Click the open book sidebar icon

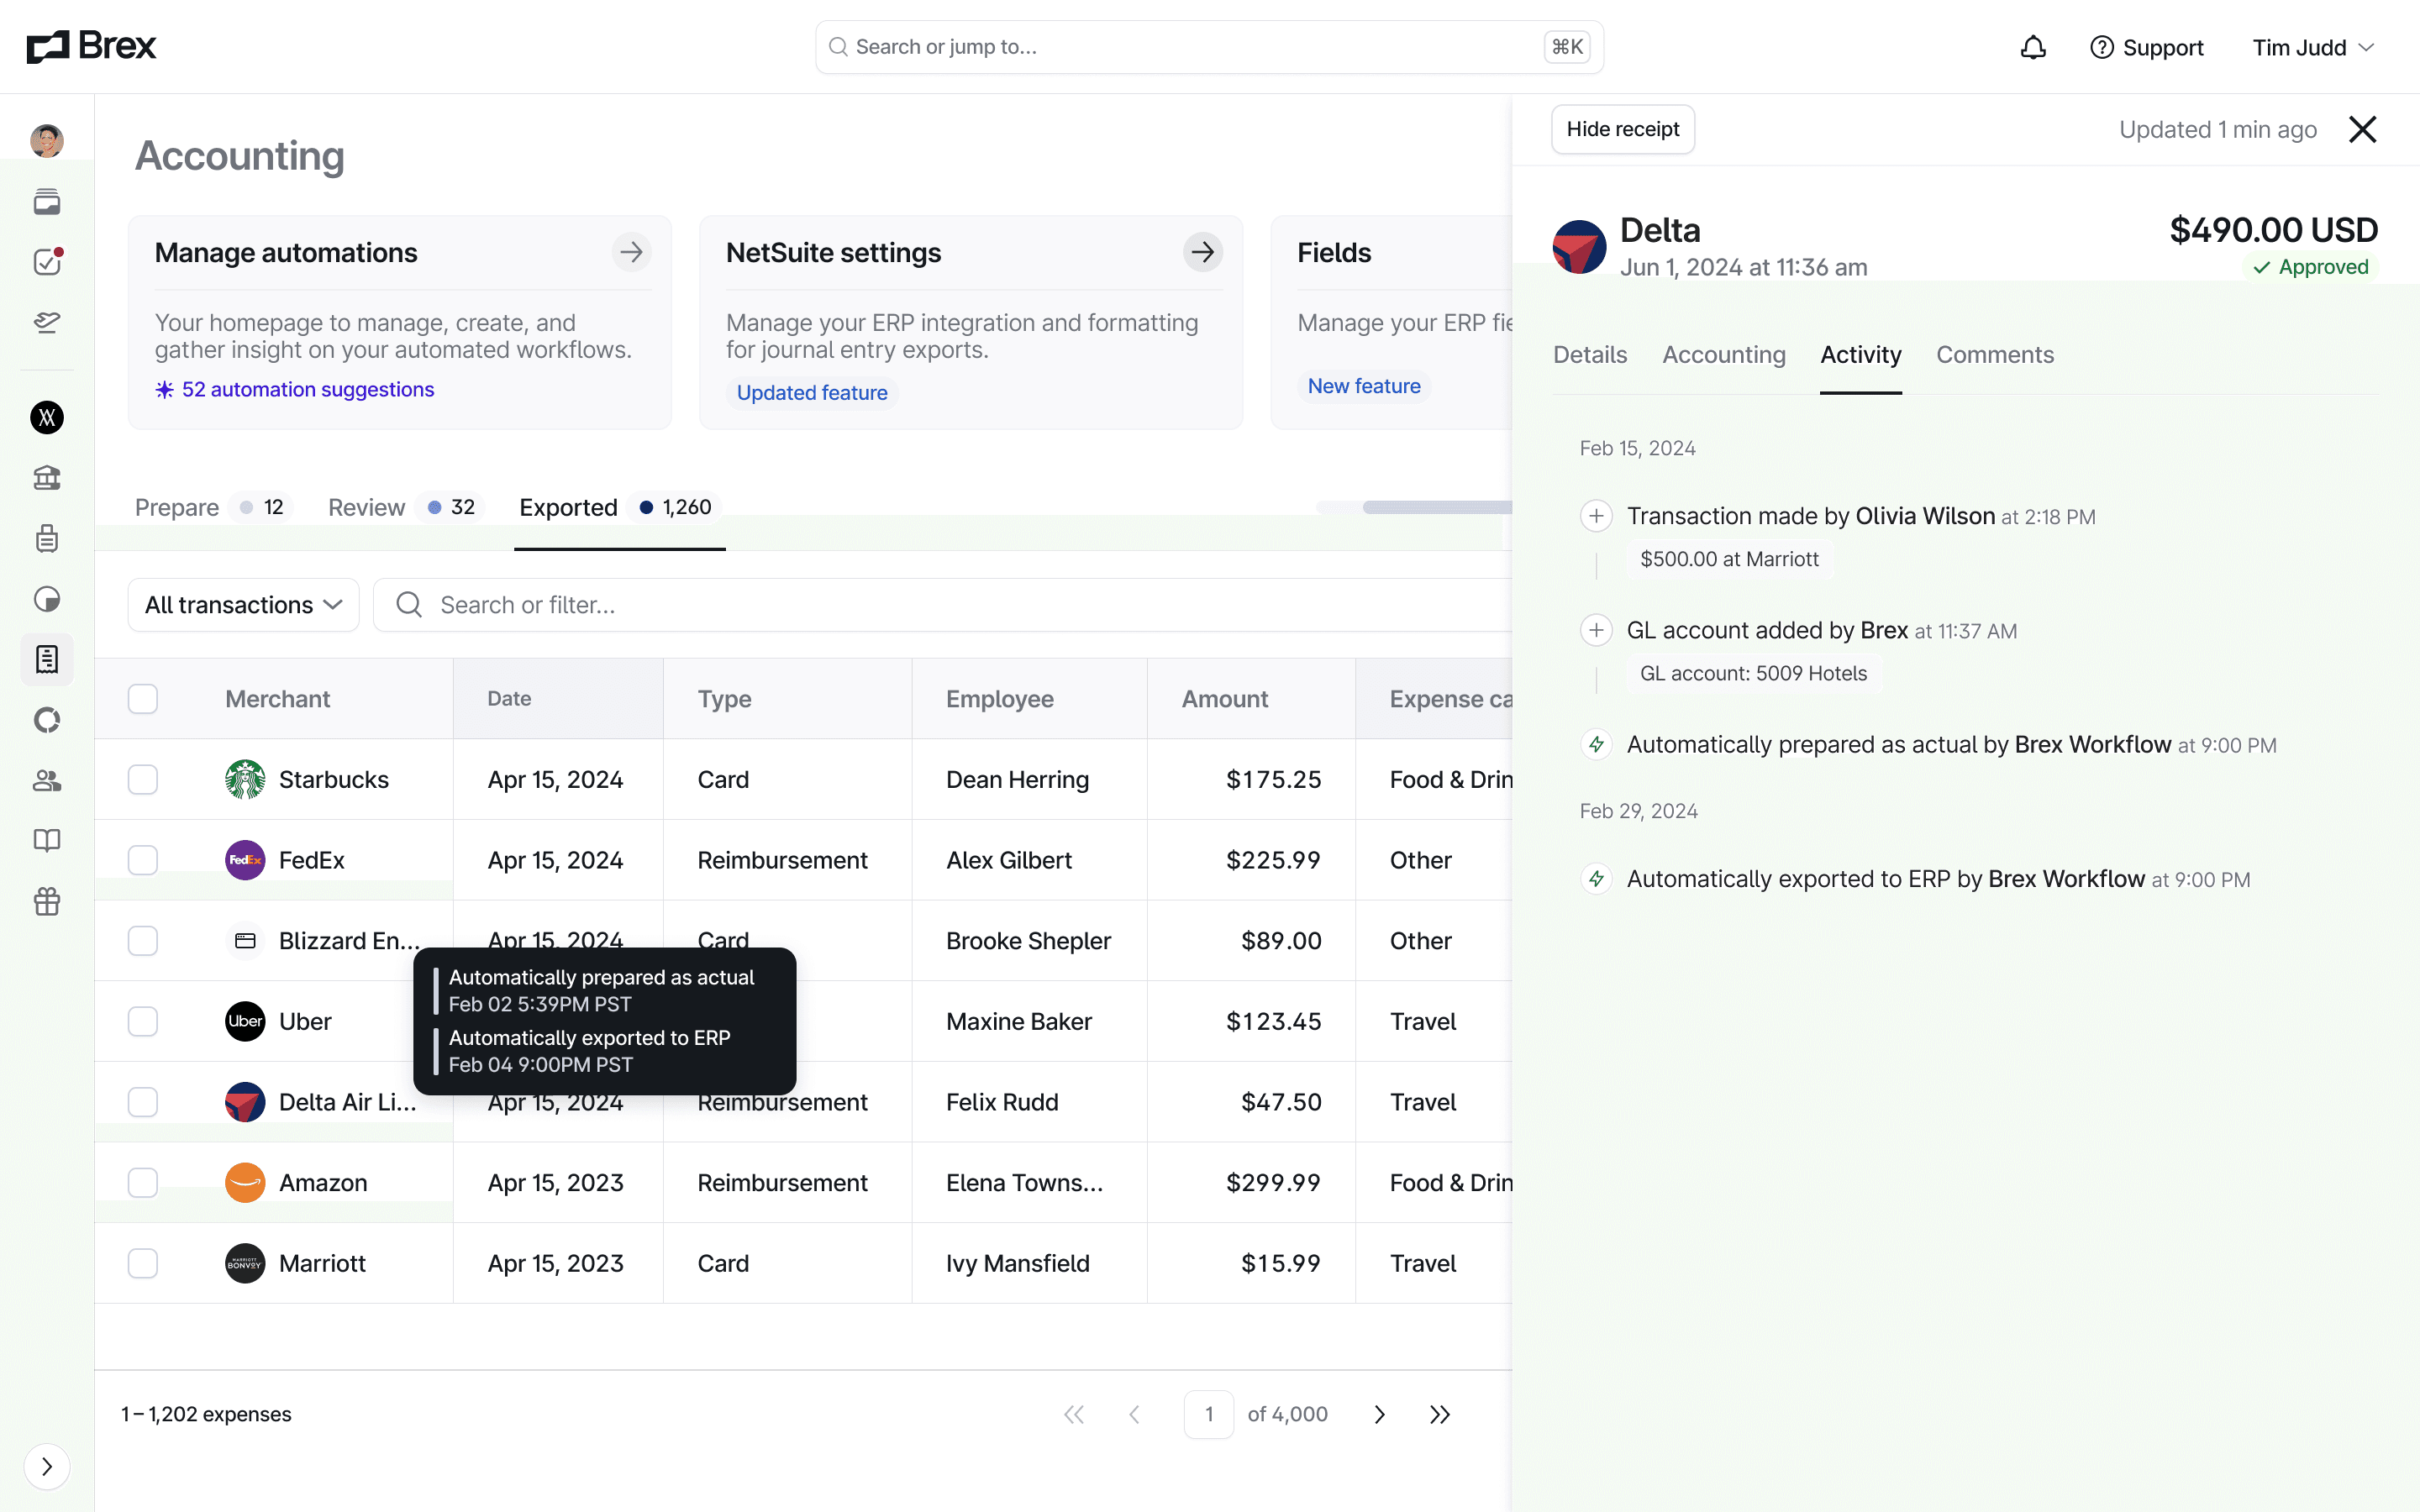click(47, 841)
